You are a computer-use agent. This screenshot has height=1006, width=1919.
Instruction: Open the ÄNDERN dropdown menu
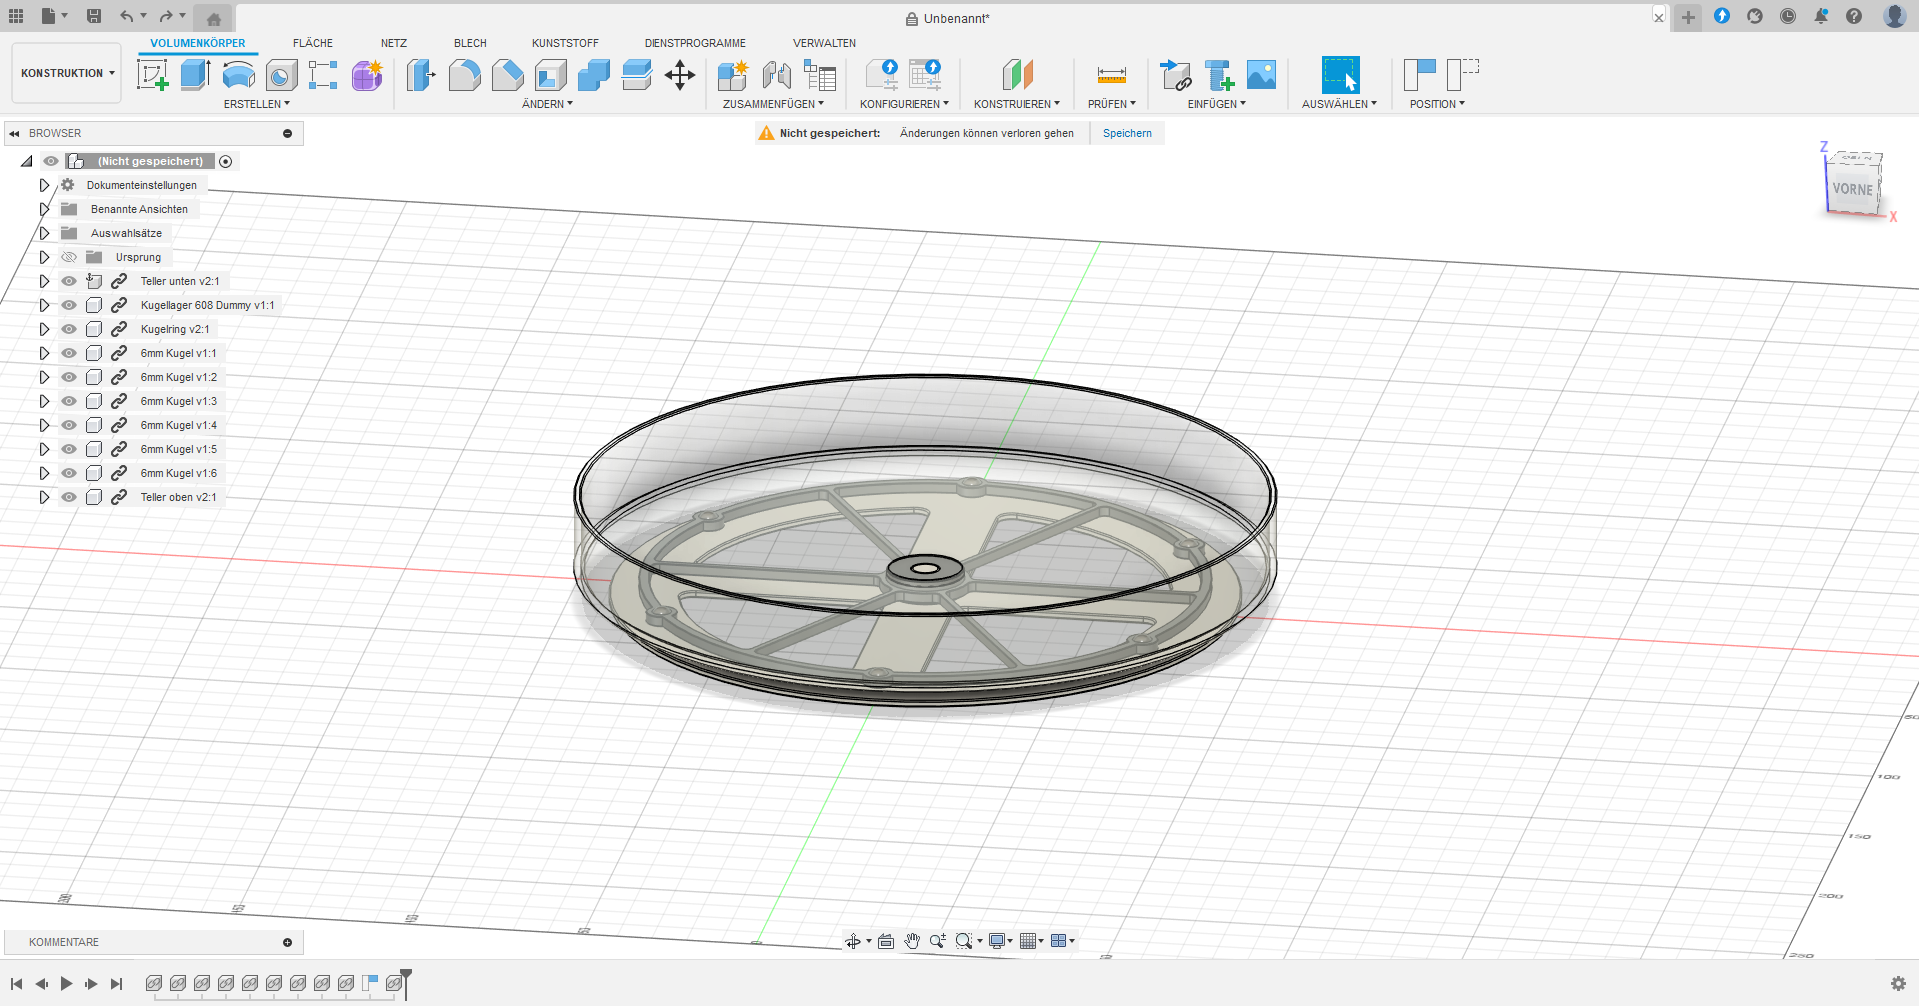pos(547,104)
